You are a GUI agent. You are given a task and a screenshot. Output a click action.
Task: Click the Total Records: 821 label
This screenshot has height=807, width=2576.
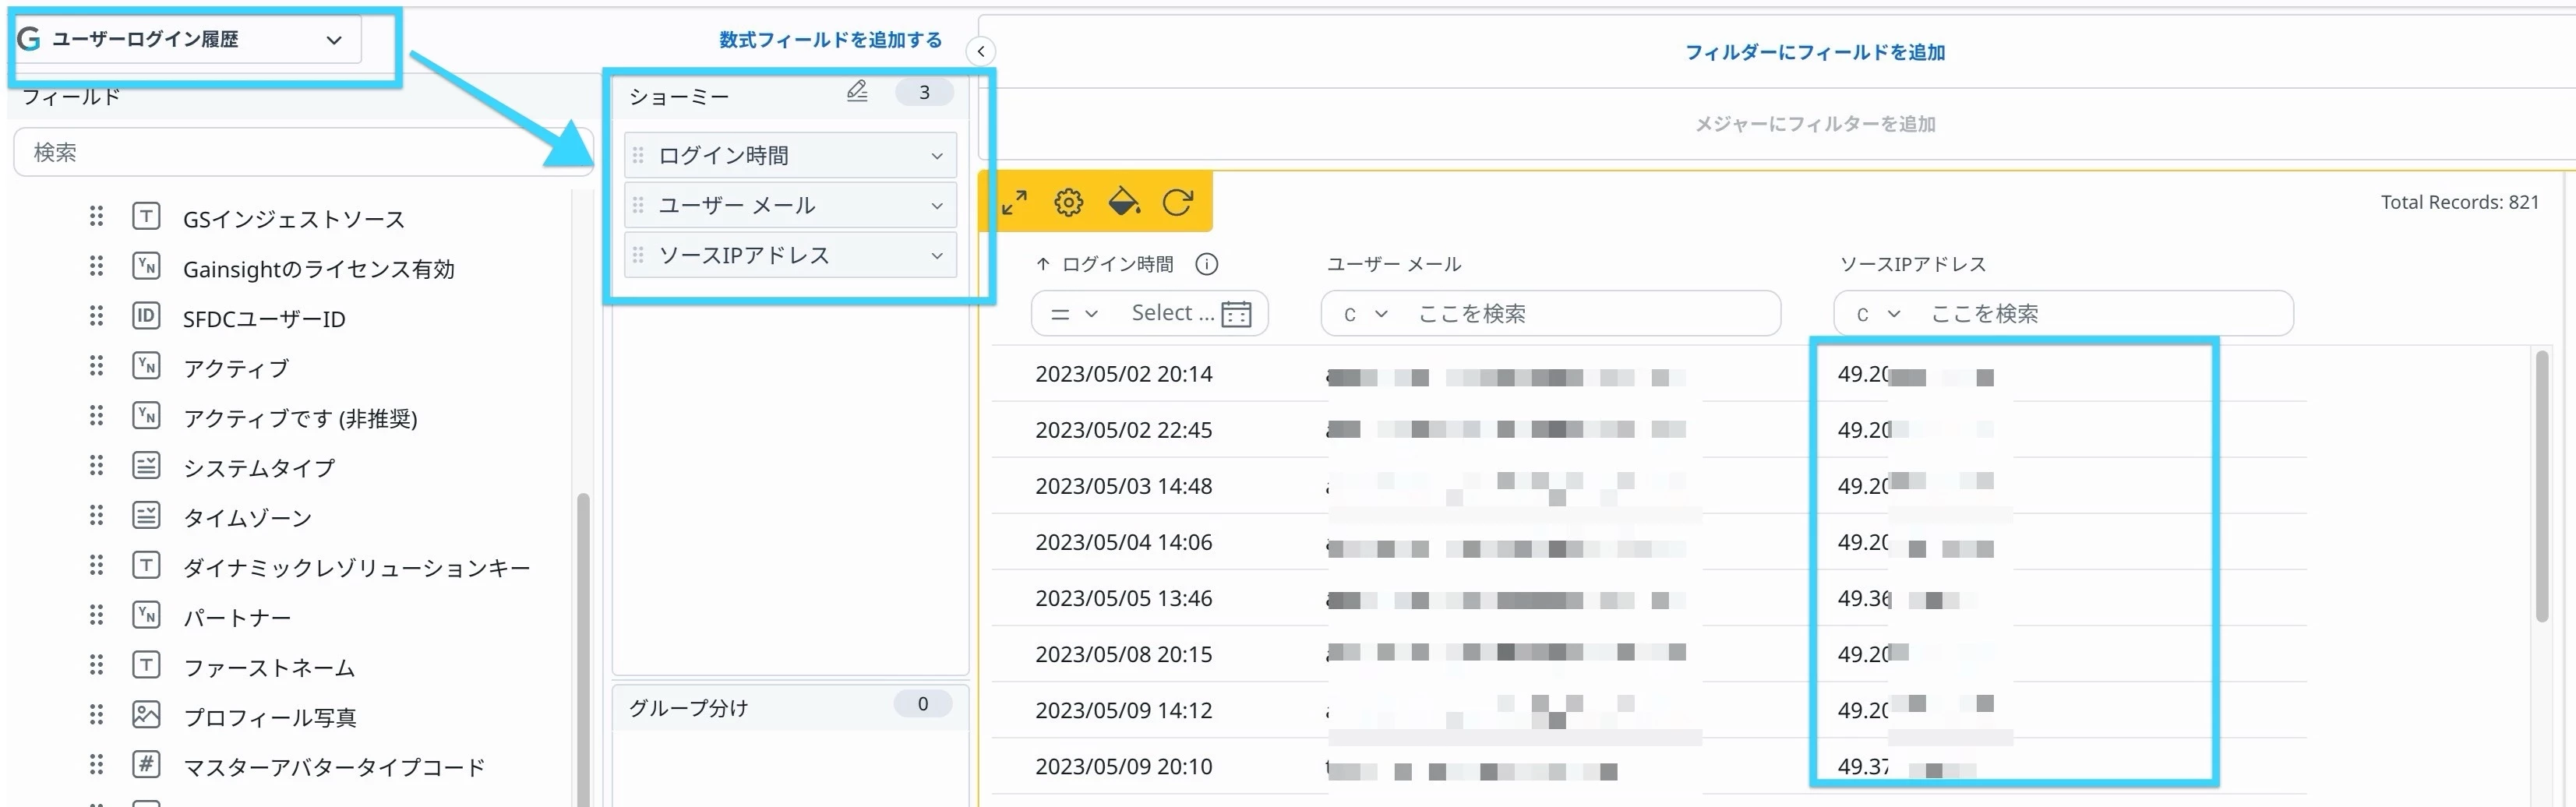[x=2460, y=203]
